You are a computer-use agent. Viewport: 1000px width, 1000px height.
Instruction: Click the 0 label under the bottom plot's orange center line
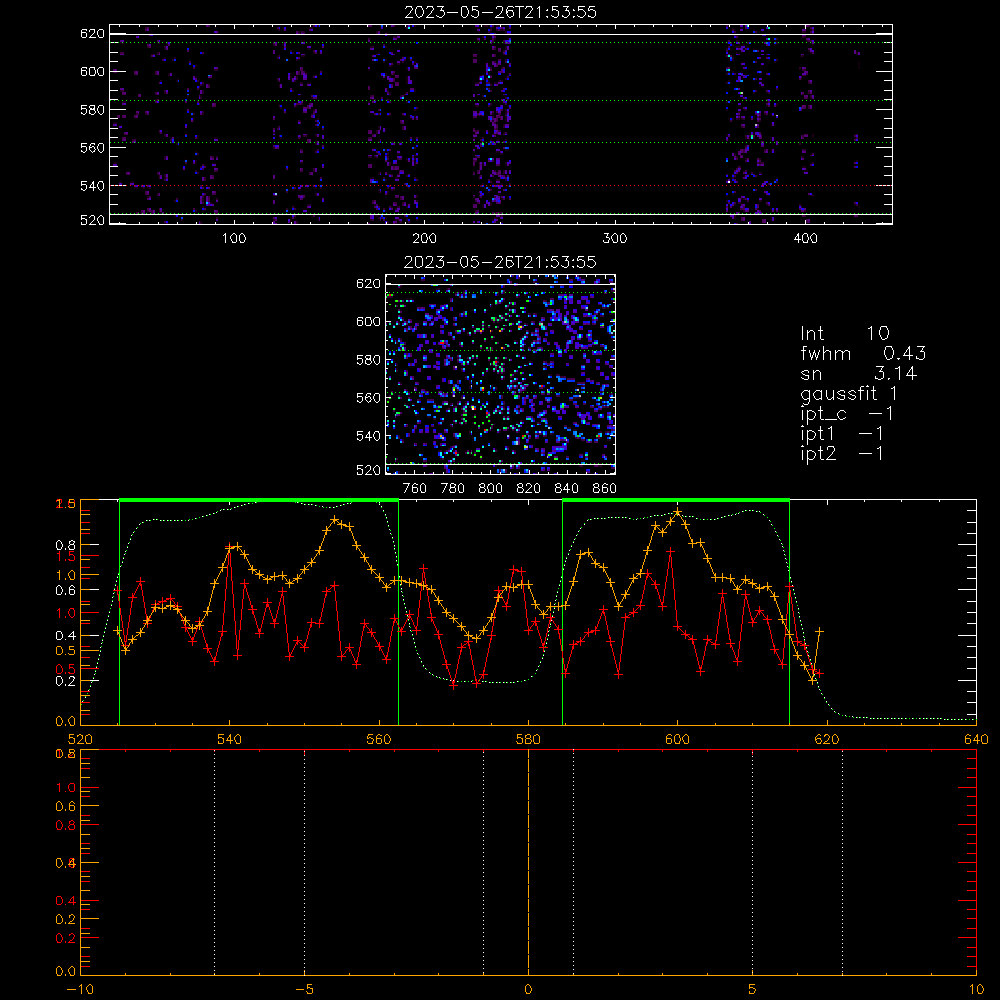click(x=528, y=990)
